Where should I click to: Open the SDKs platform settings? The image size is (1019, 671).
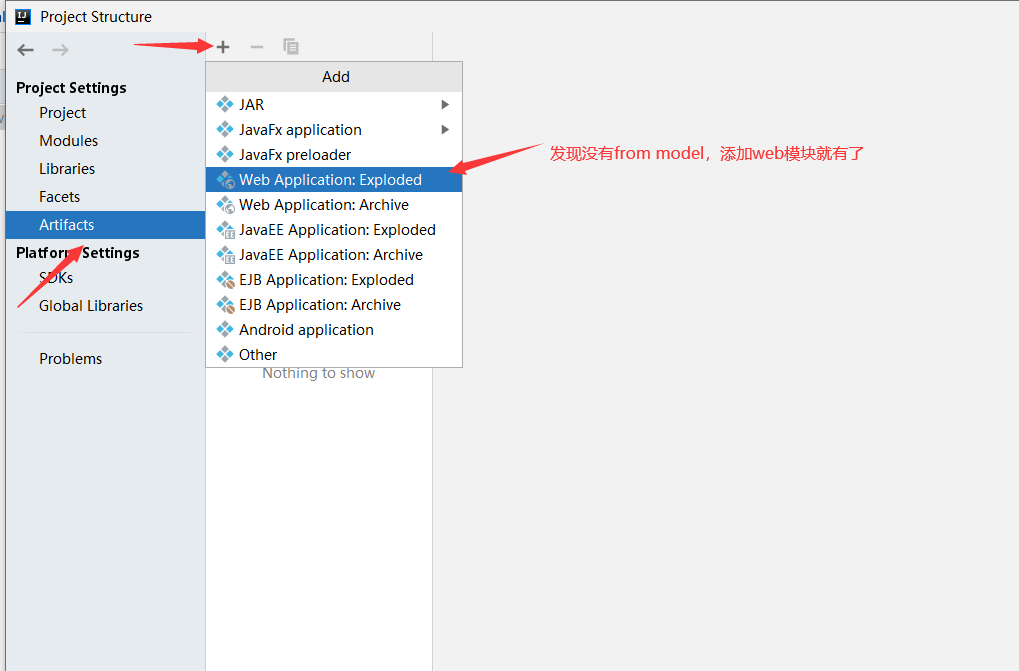(105, 278)
